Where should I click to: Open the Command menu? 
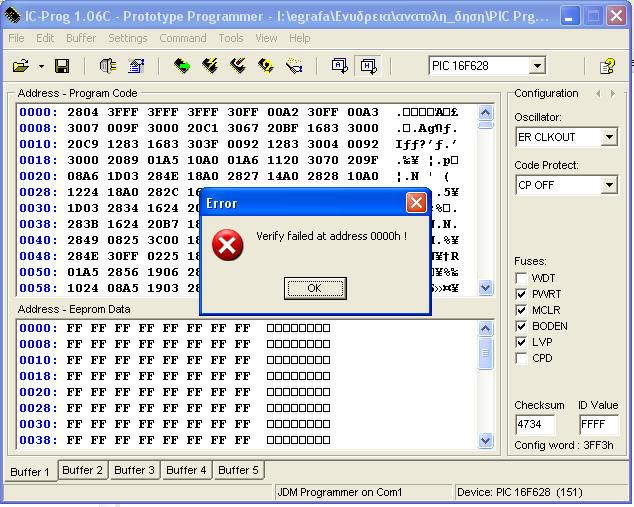coord(182,38)
